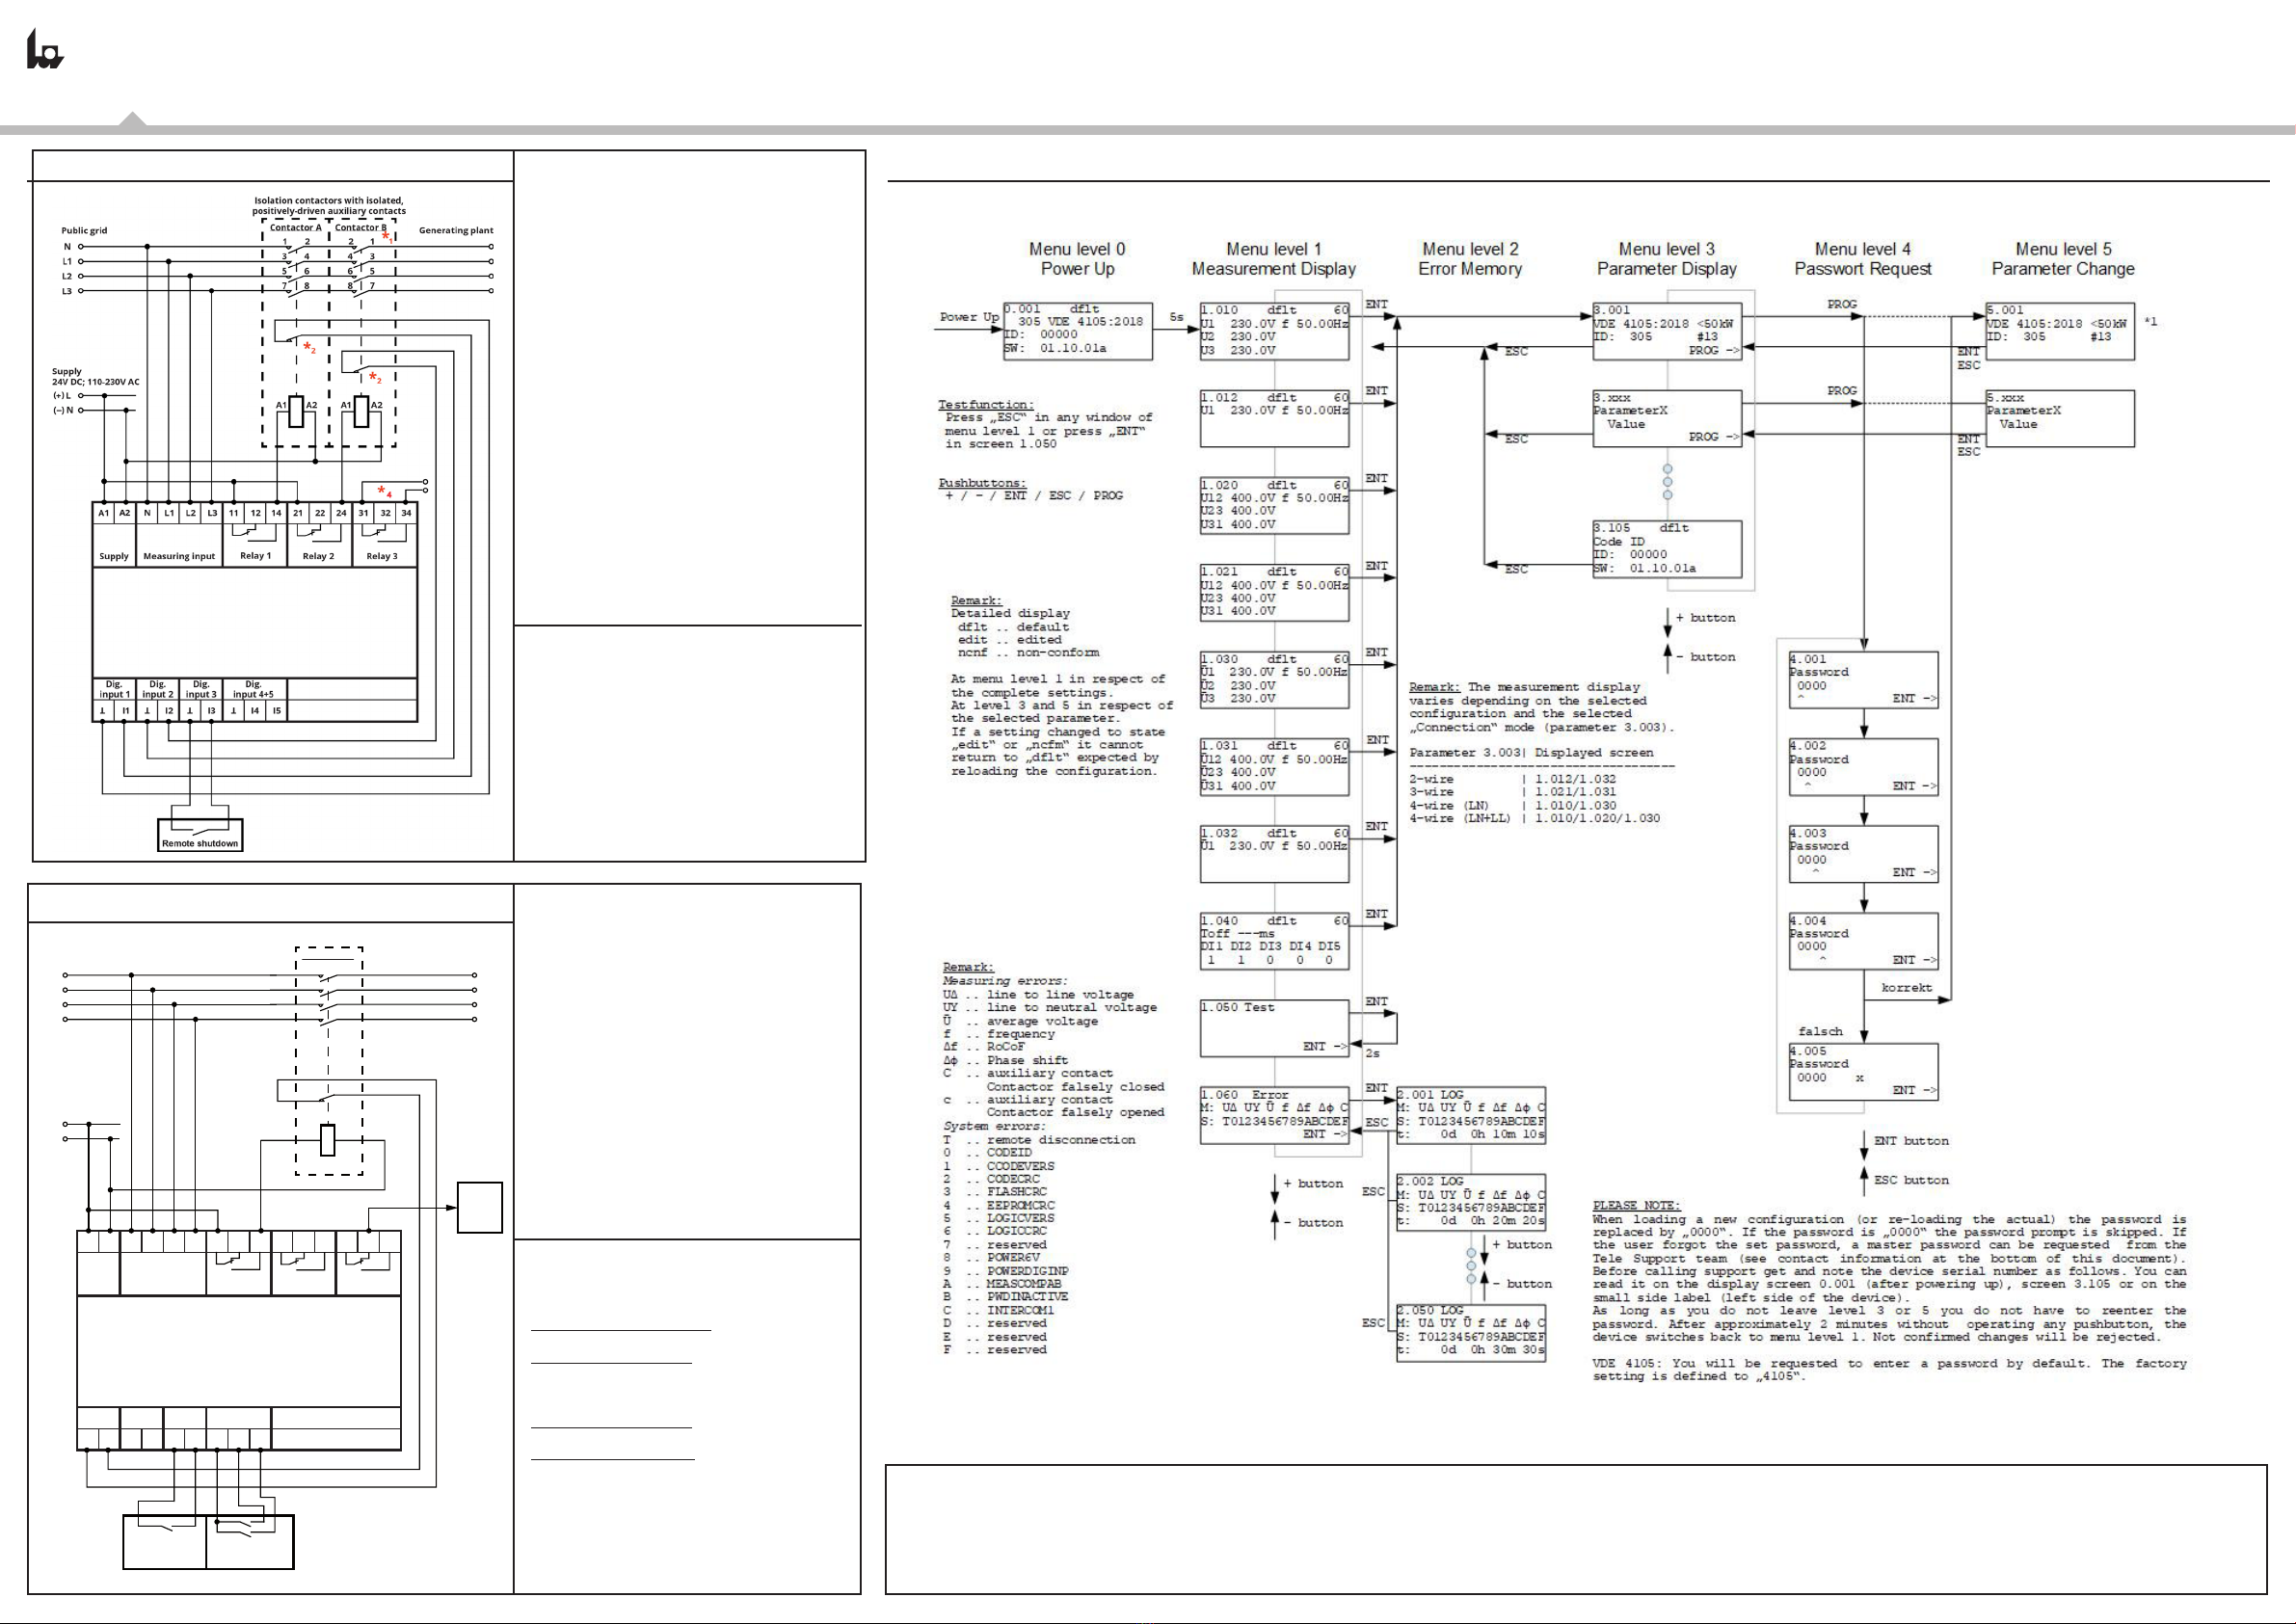Click the Contactor B label in wiring diagram
The width and height of the screenshot is (2296, 1624).
pyautogui.click(x=360, y=228)
